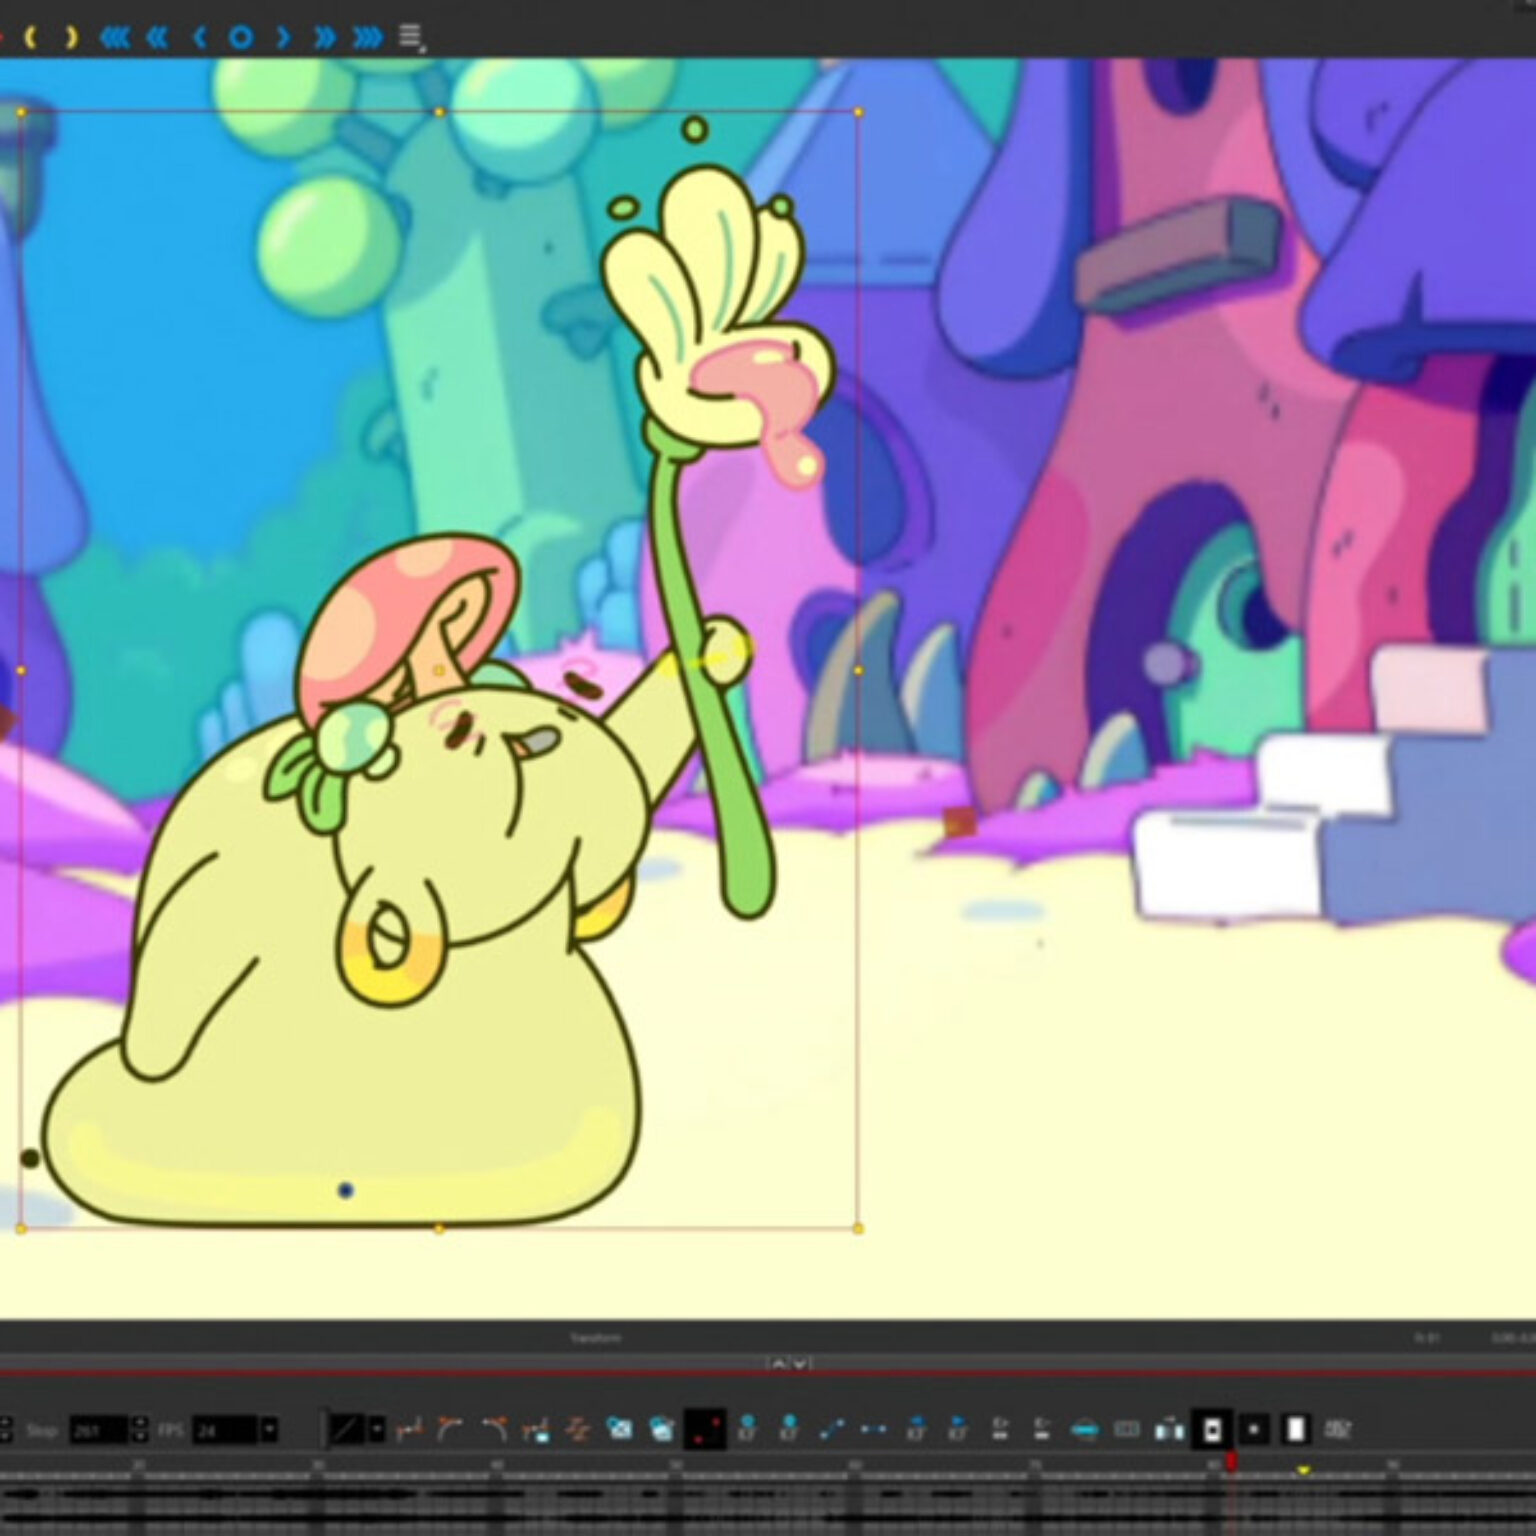Click the Play button in the playback toolbar
Screen dimensions: 1536x1536
(240, 37)
